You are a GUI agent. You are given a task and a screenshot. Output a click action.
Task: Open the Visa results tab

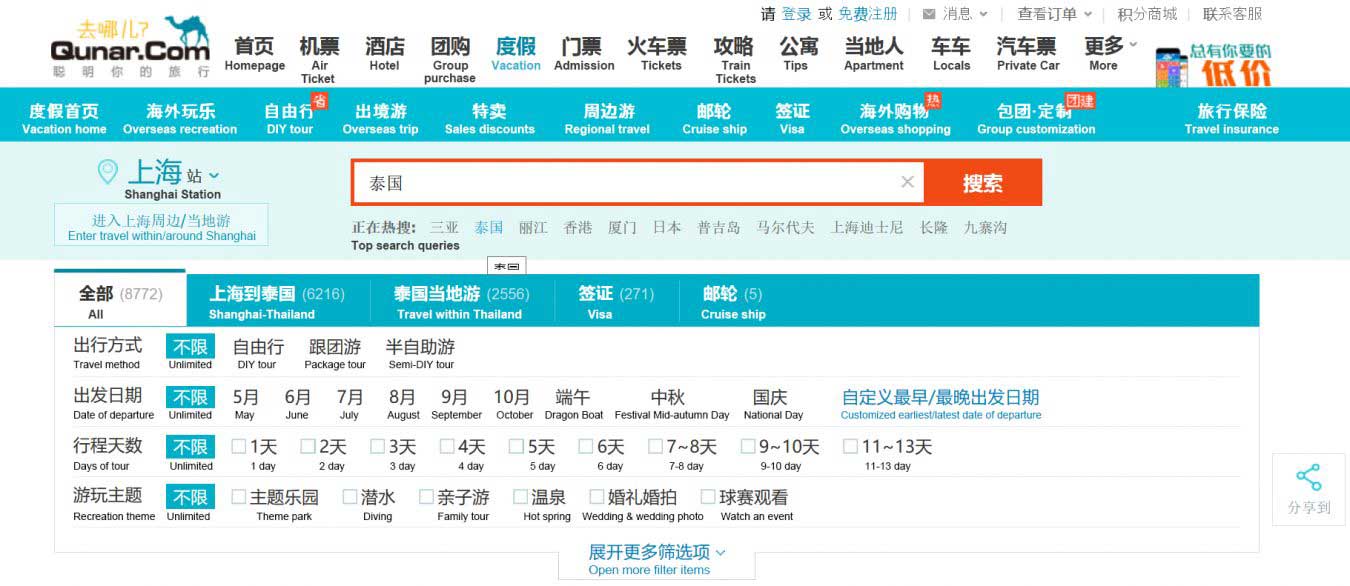click(615, 300)
